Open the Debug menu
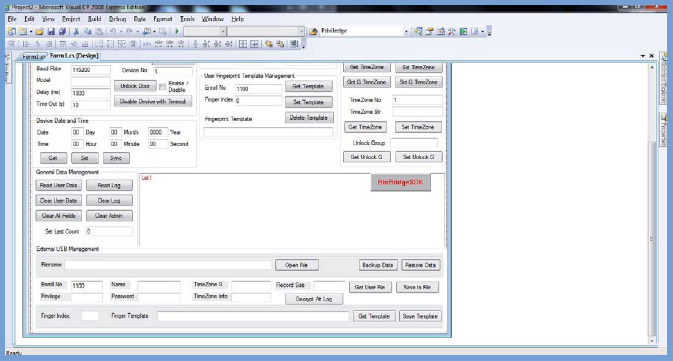This screenshot has width=673, height=361. click(117, 19)
